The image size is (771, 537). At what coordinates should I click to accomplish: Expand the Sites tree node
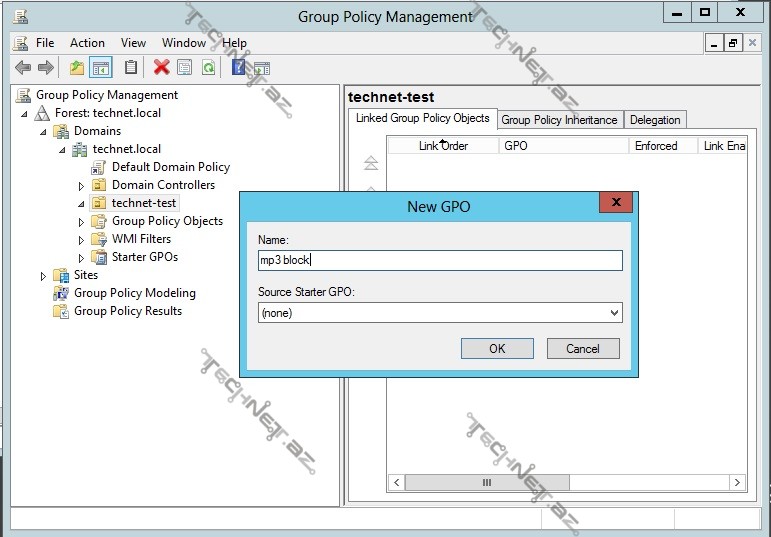44,276
